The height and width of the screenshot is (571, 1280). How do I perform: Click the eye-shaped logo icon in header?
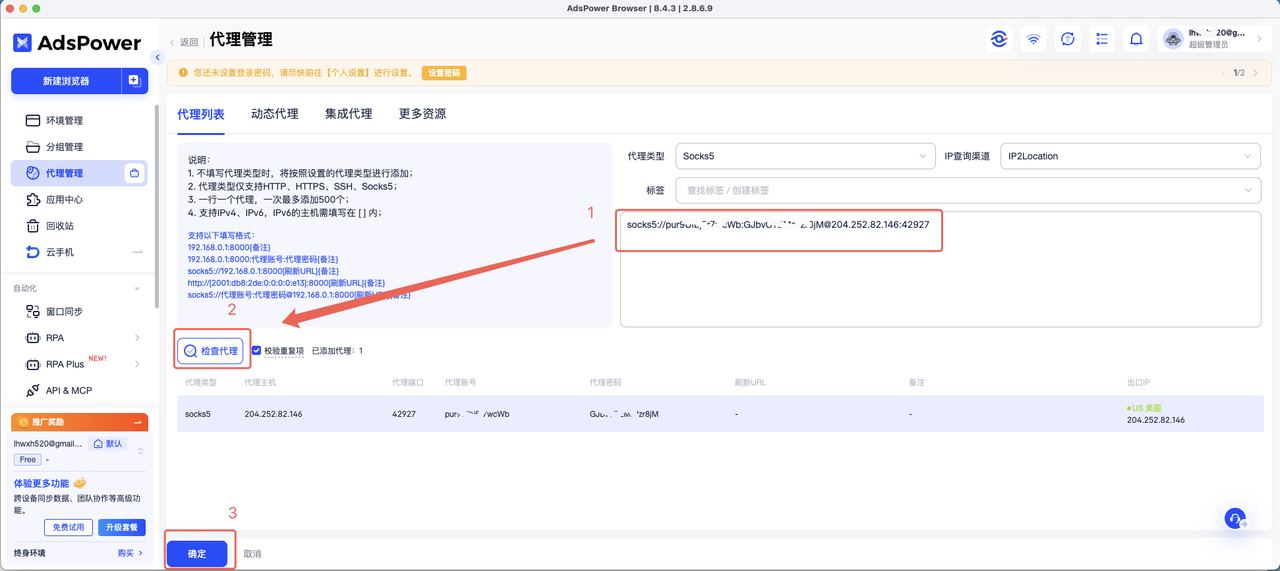999,39
